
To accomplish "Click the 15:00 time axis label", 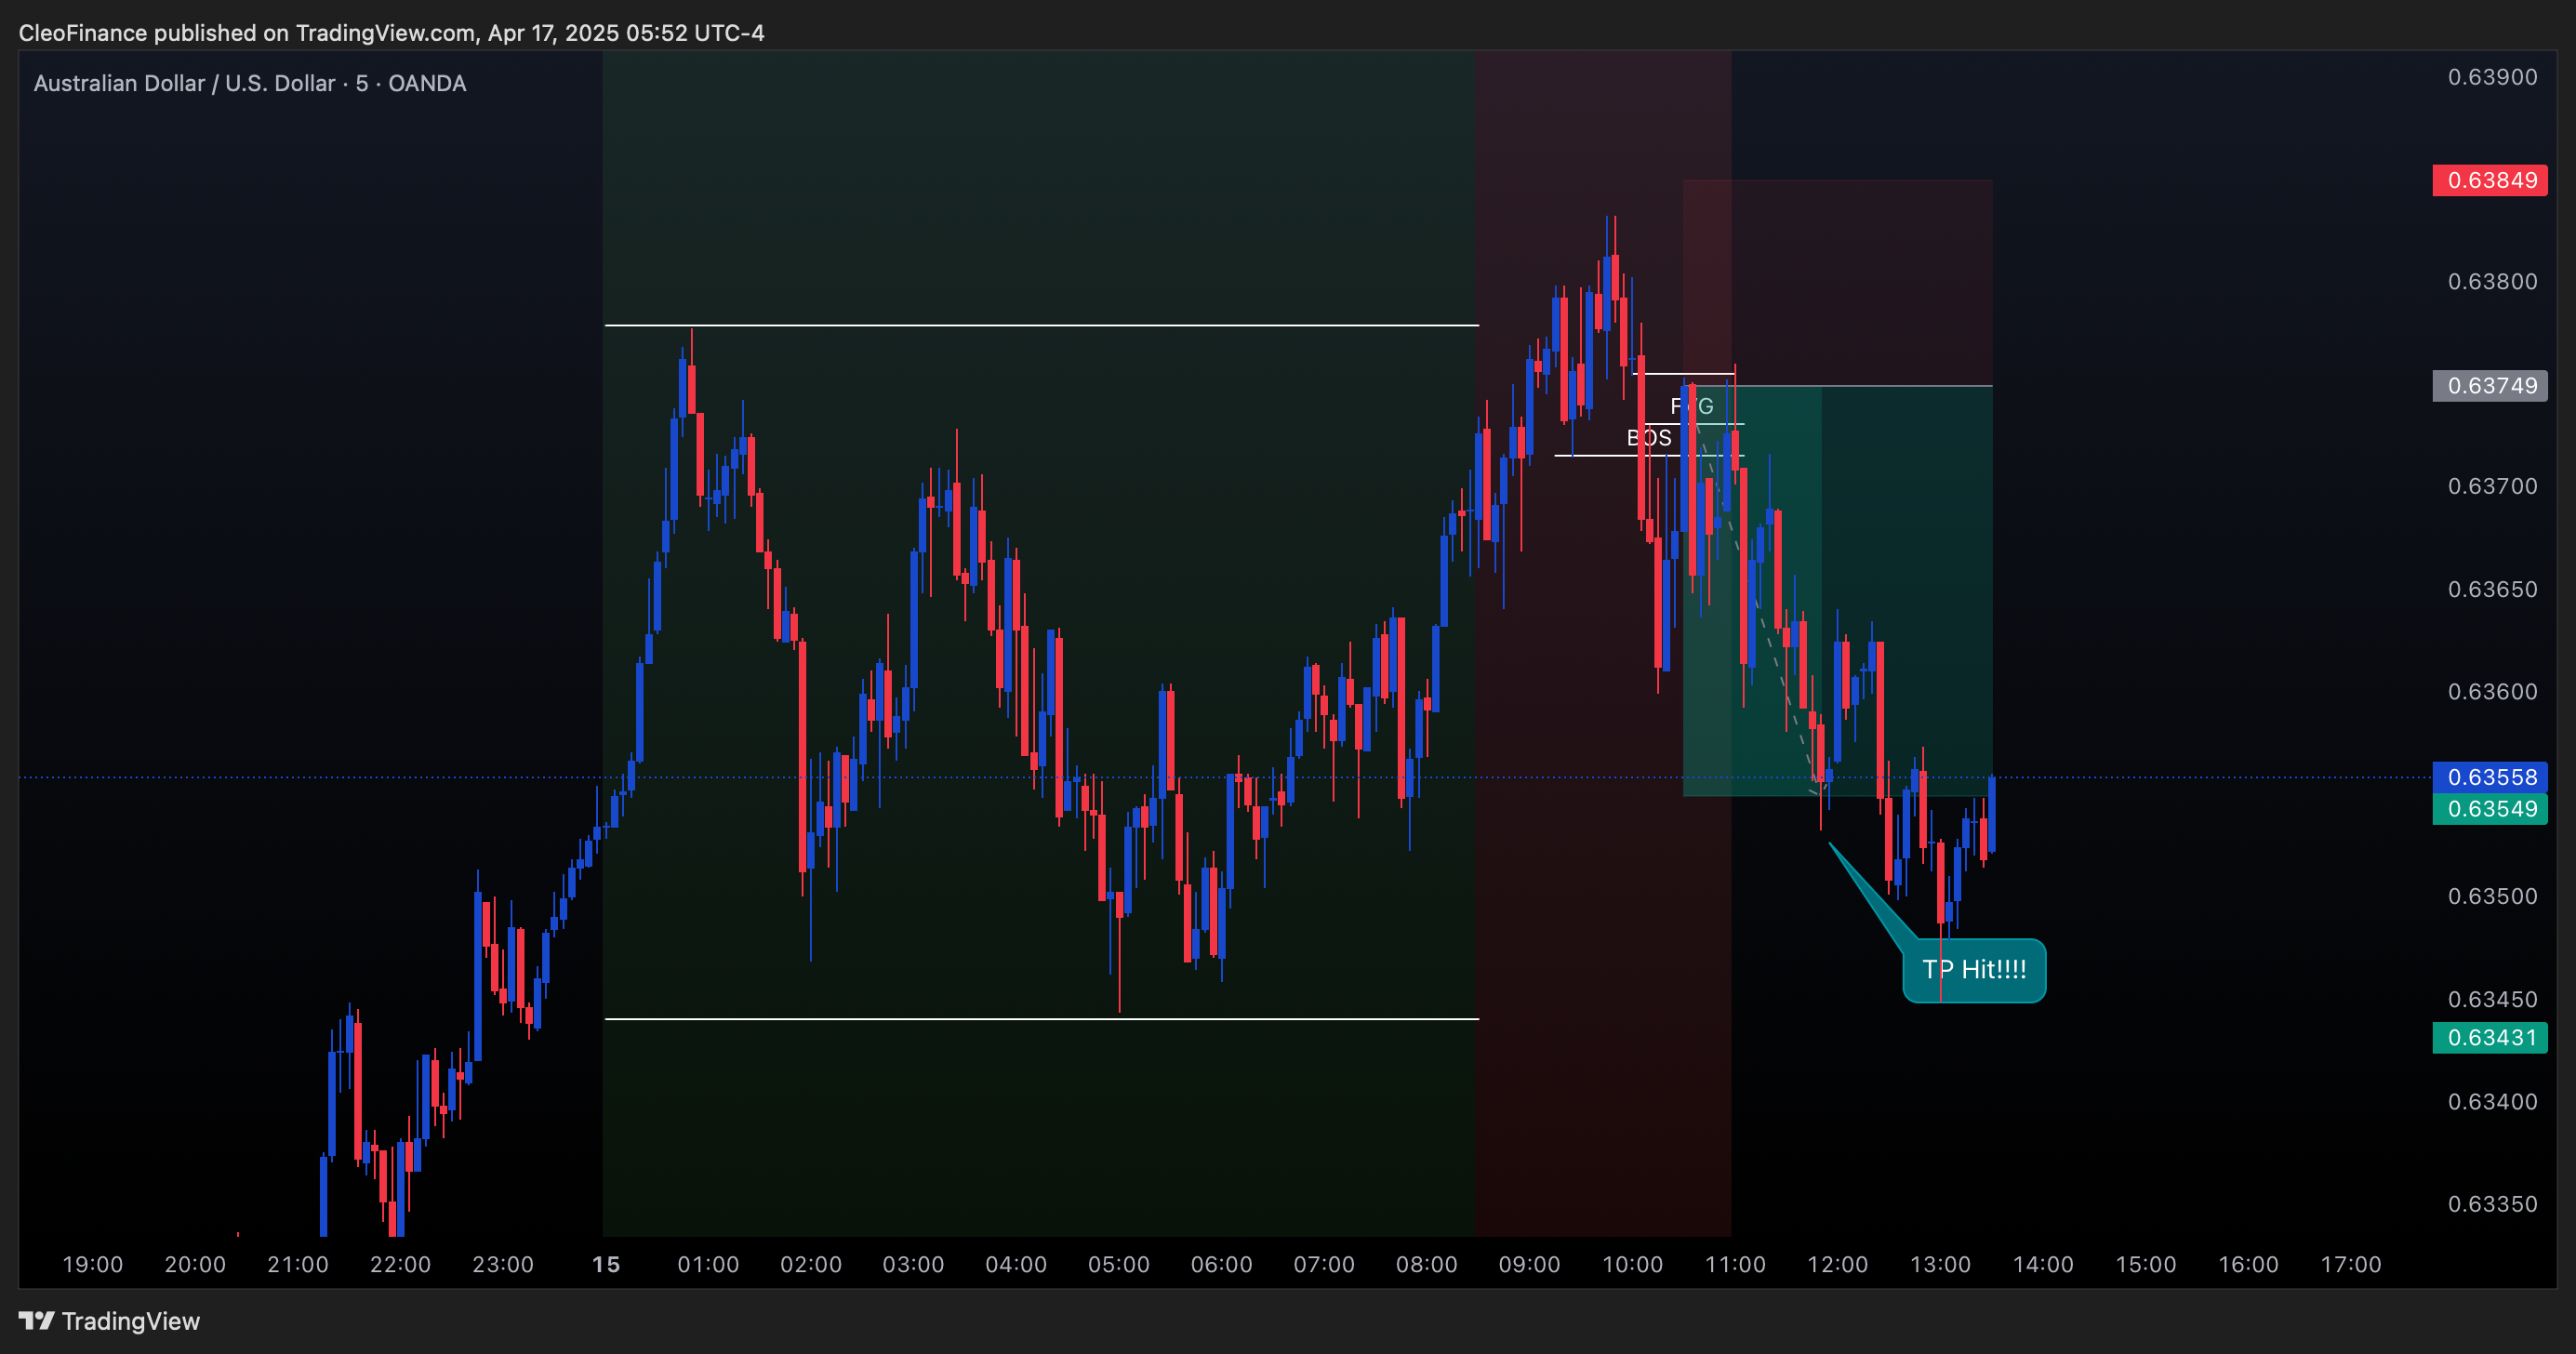I will 2145,1264.
